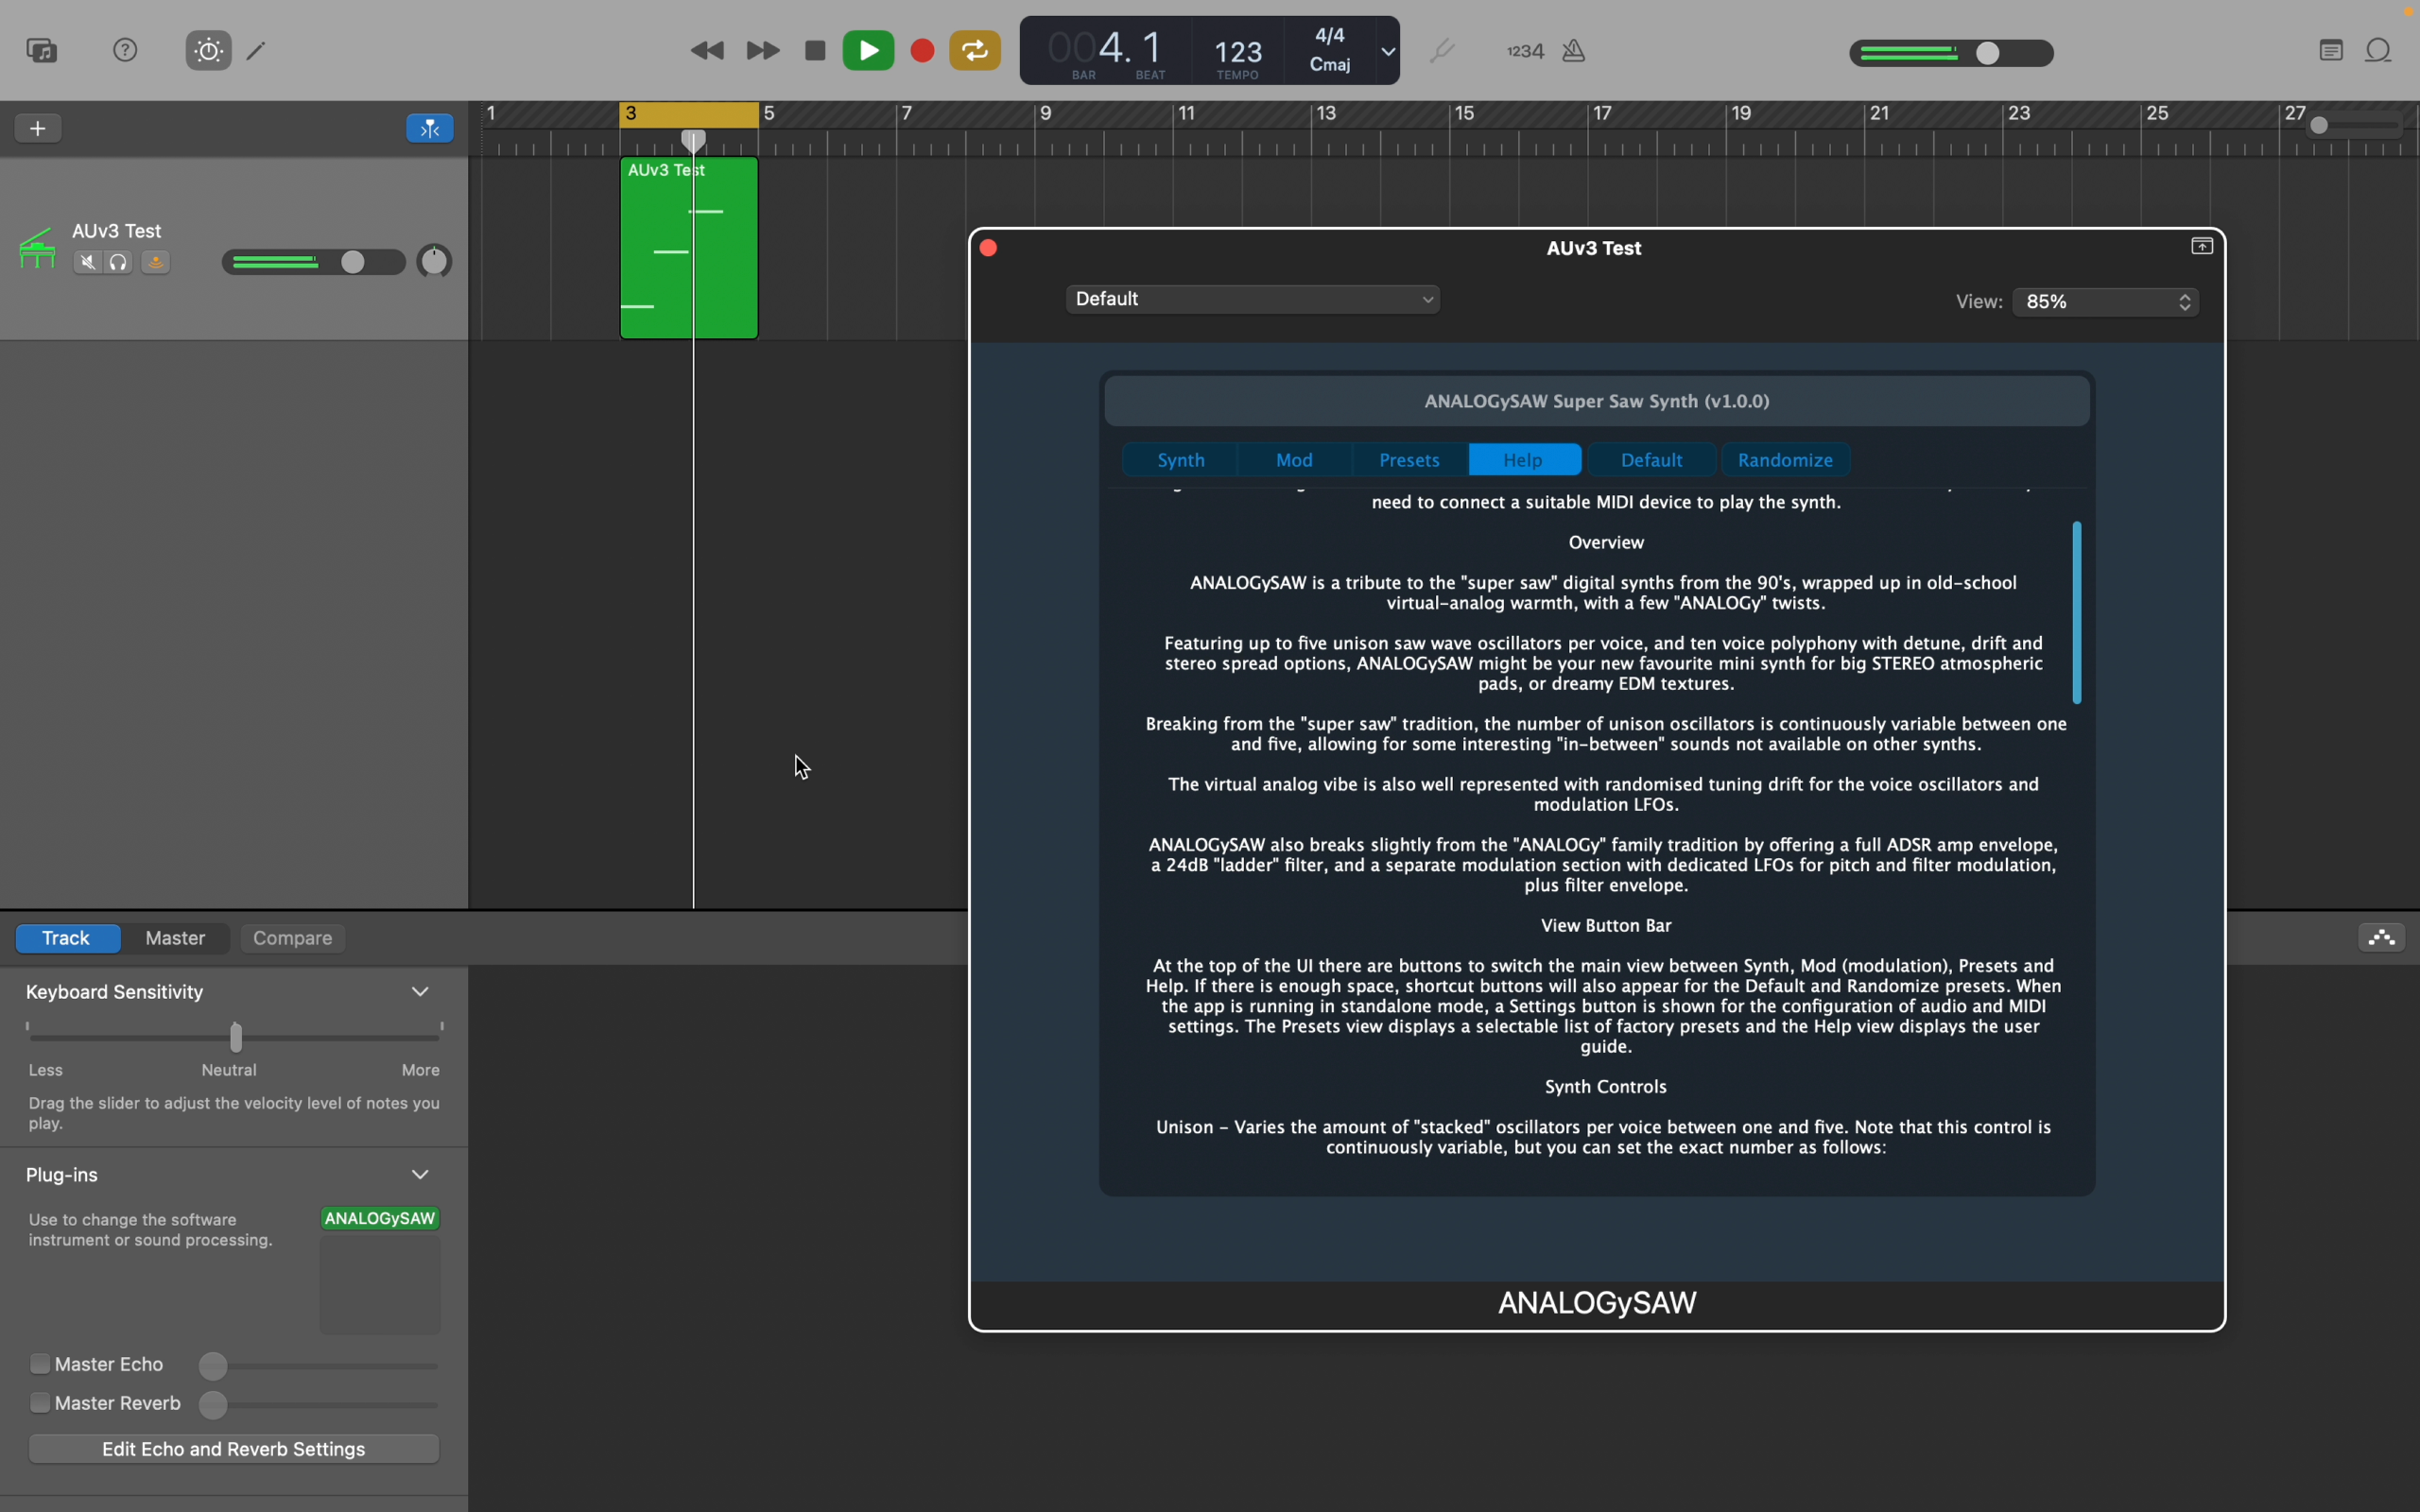Open the View 85% size dropdown
This screenshot has width=2420, height=1512.
coord(2106,302)
